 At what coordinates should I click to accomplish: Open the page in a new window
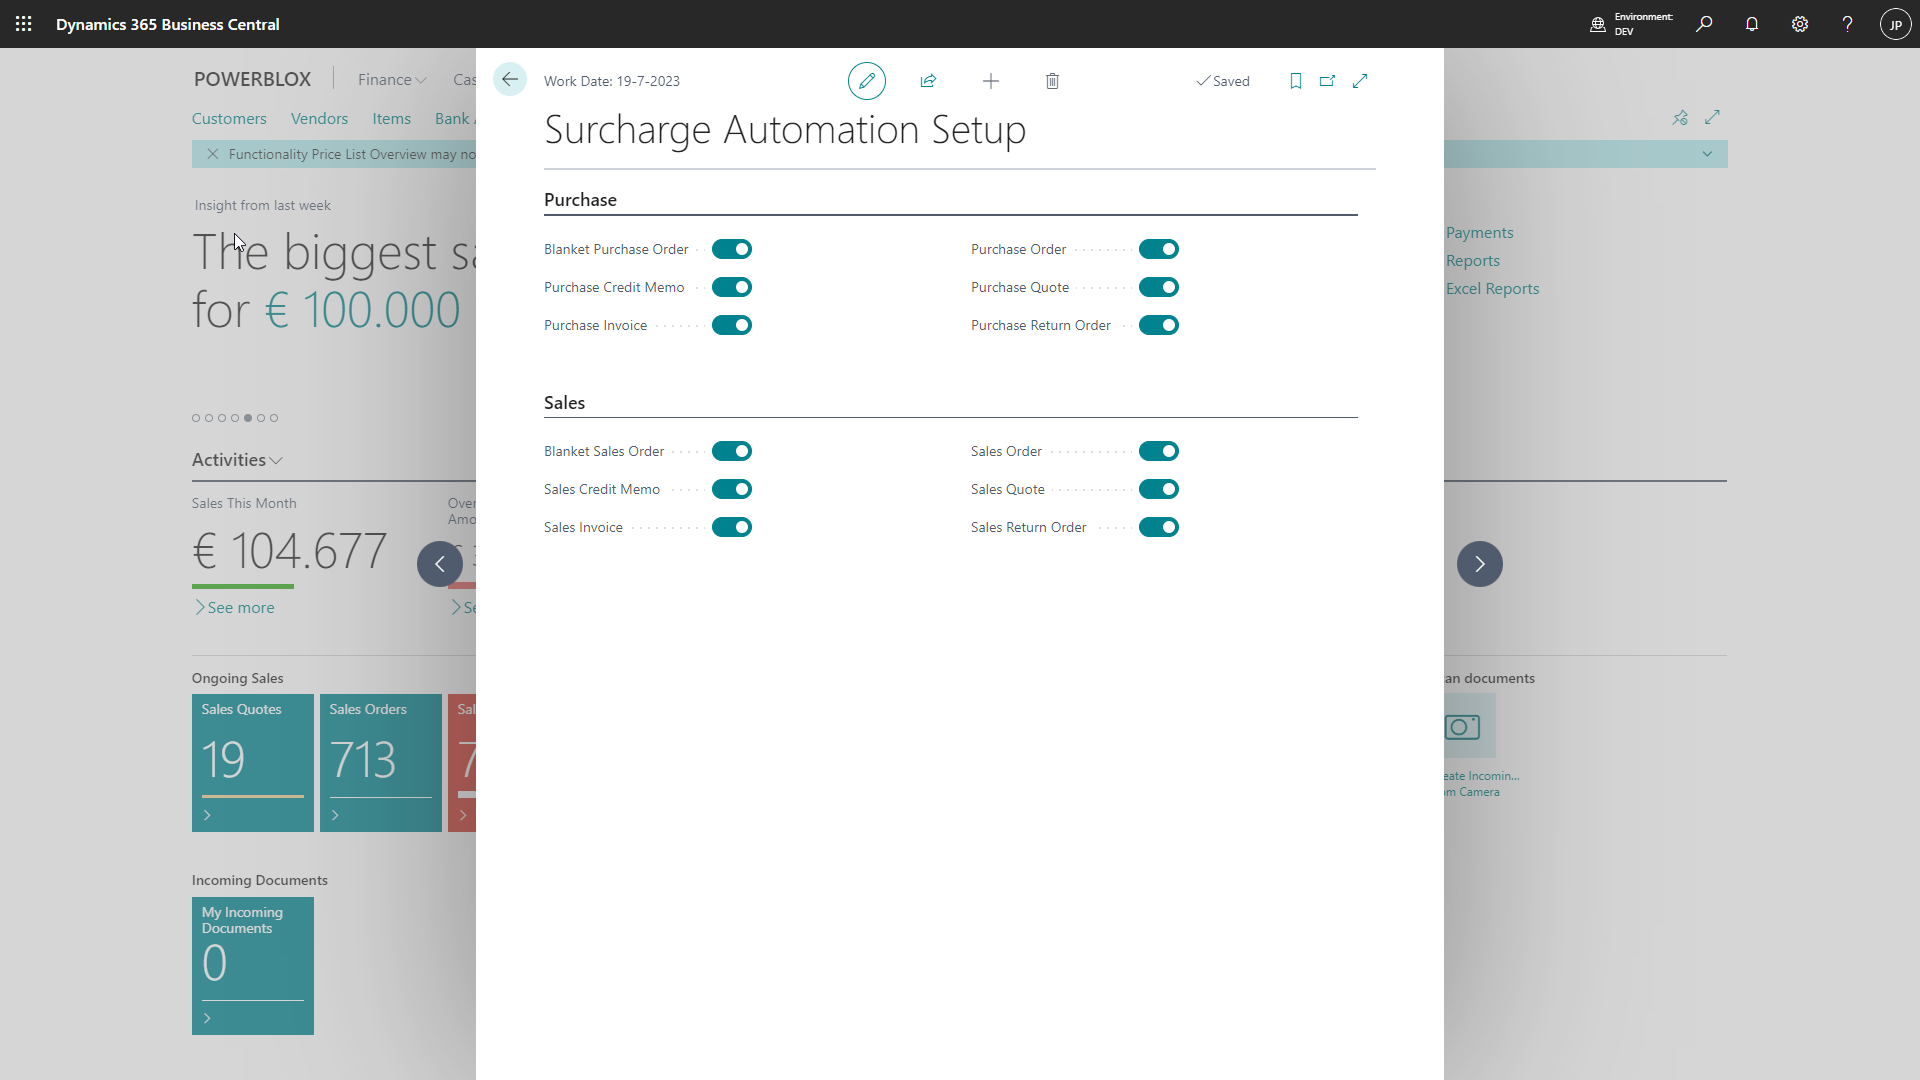1327,81
